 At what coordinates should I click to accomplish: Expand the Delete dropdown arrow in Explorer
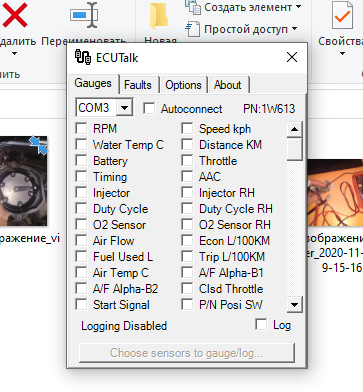(14, 53)
